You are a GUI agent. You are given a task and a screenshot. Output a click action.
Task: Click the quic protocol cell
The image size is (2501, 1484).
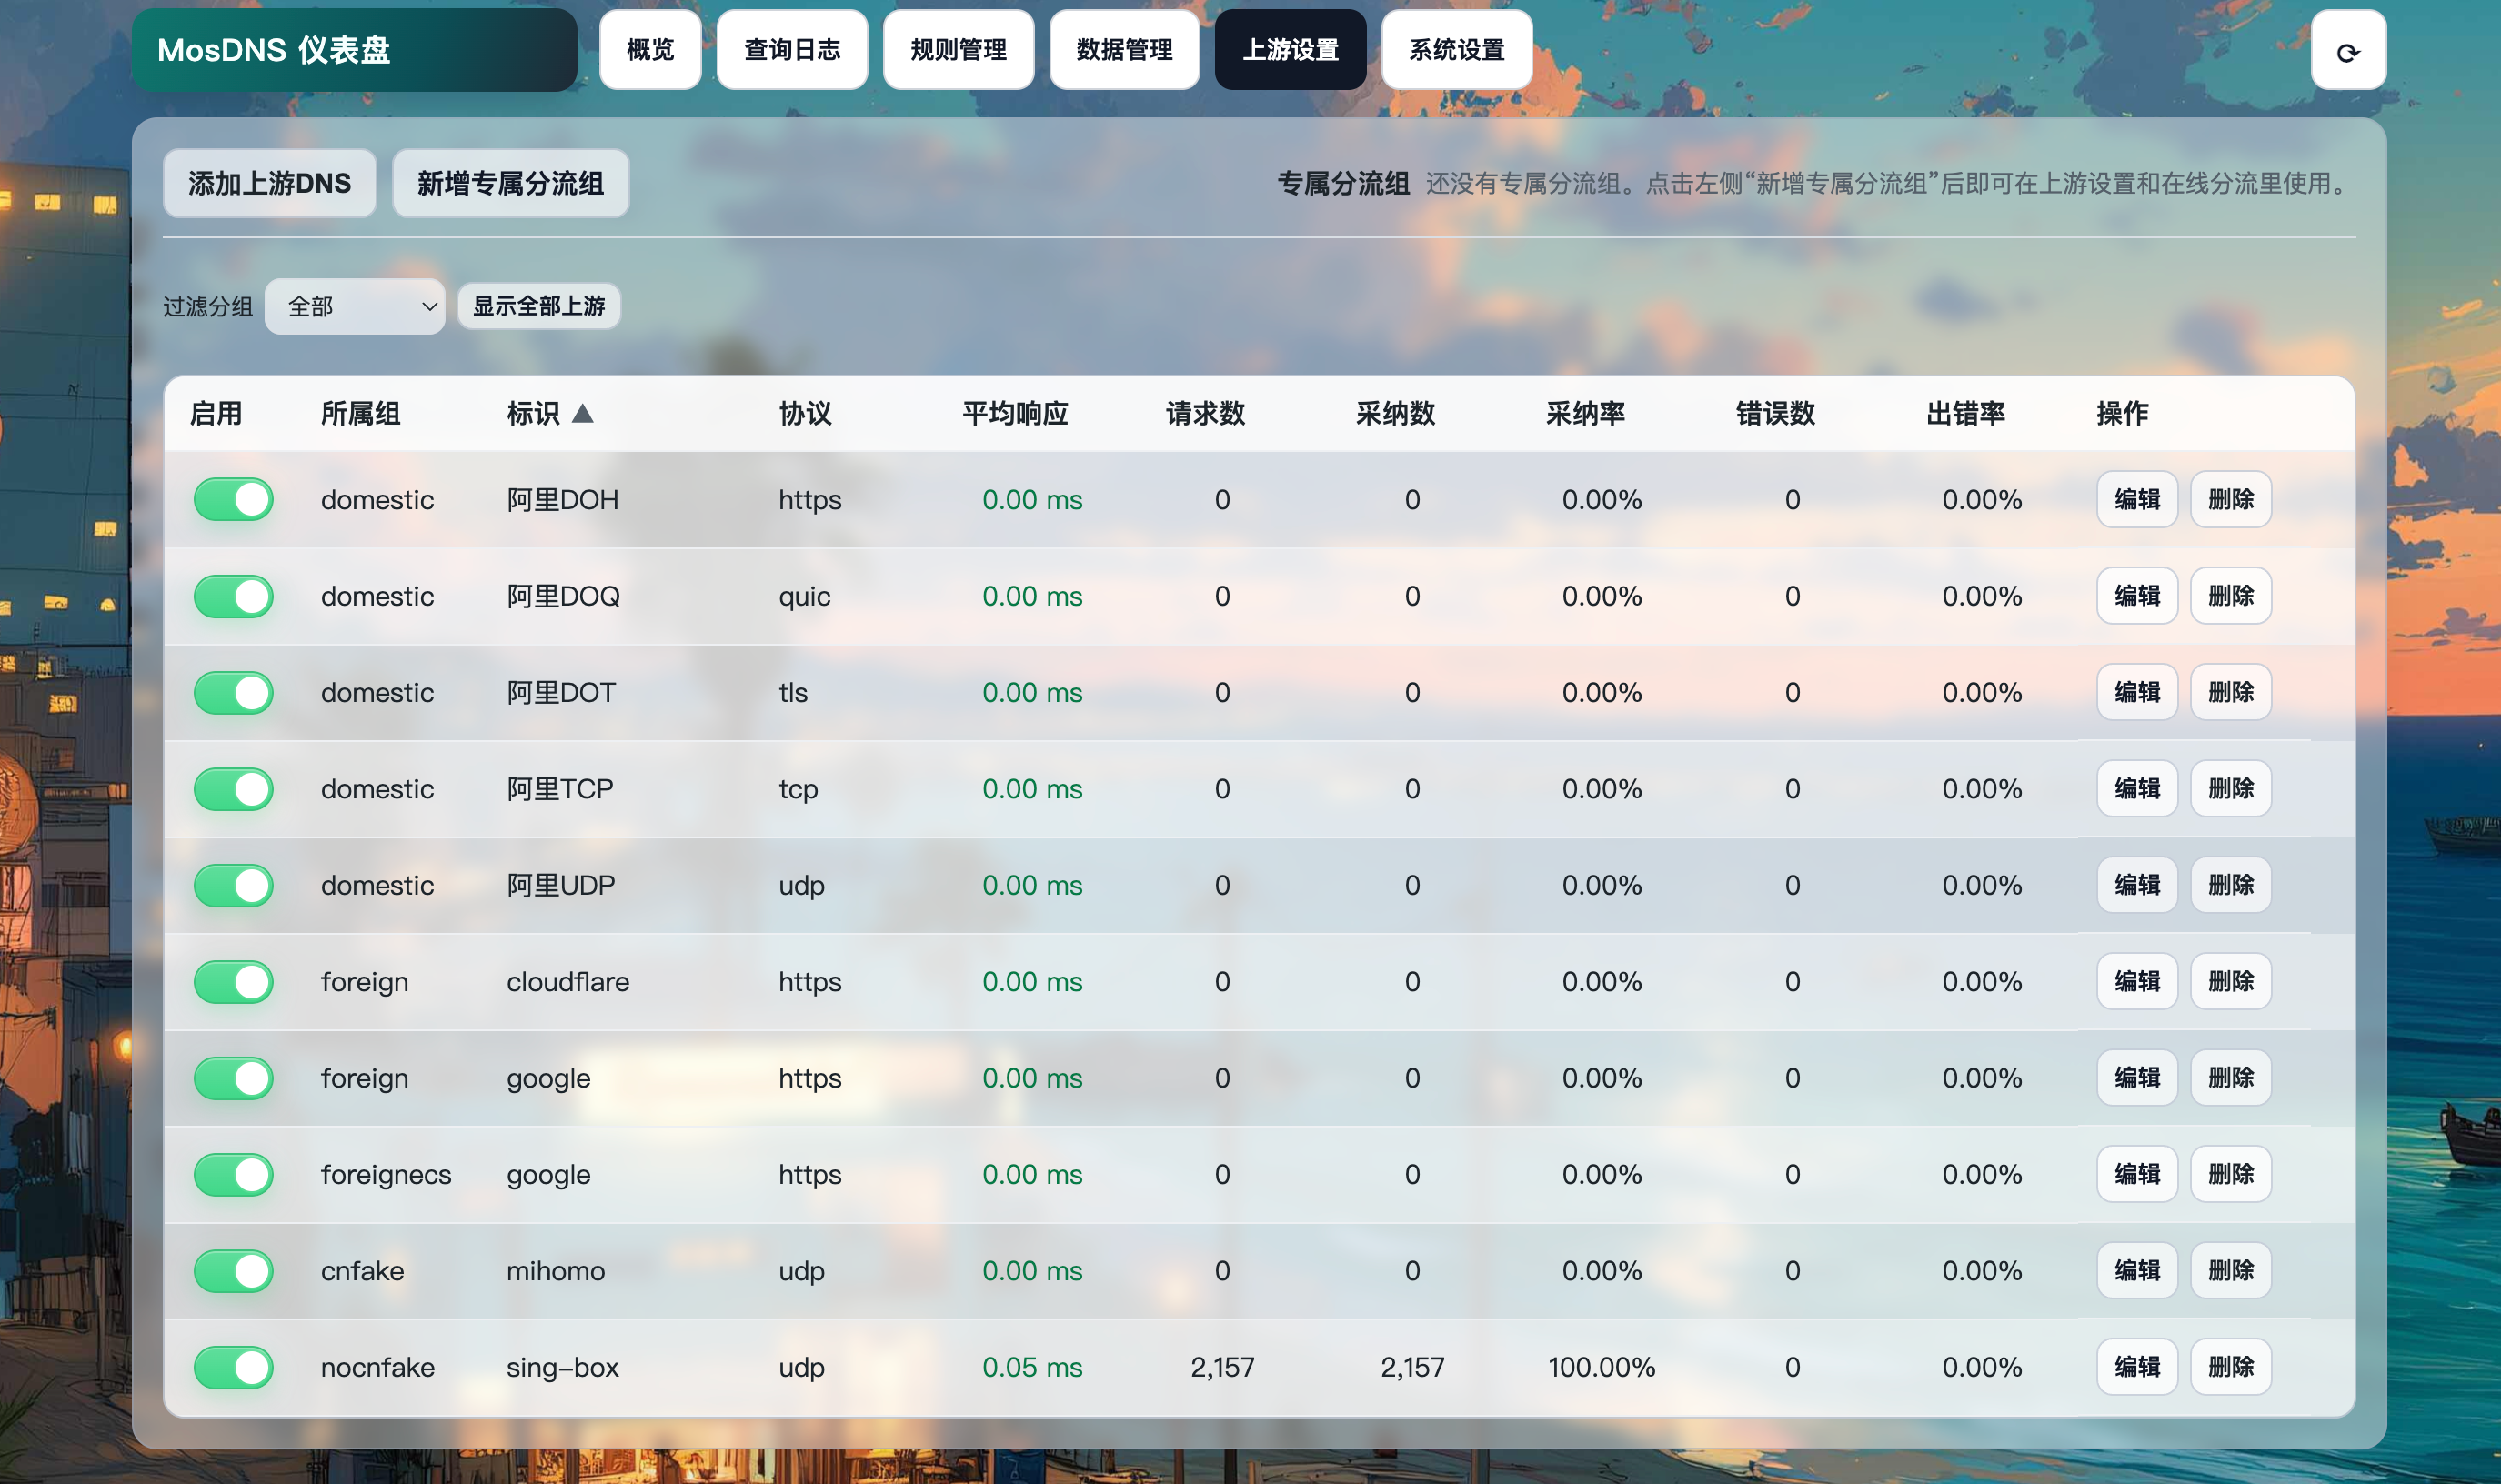coord(804,597)
